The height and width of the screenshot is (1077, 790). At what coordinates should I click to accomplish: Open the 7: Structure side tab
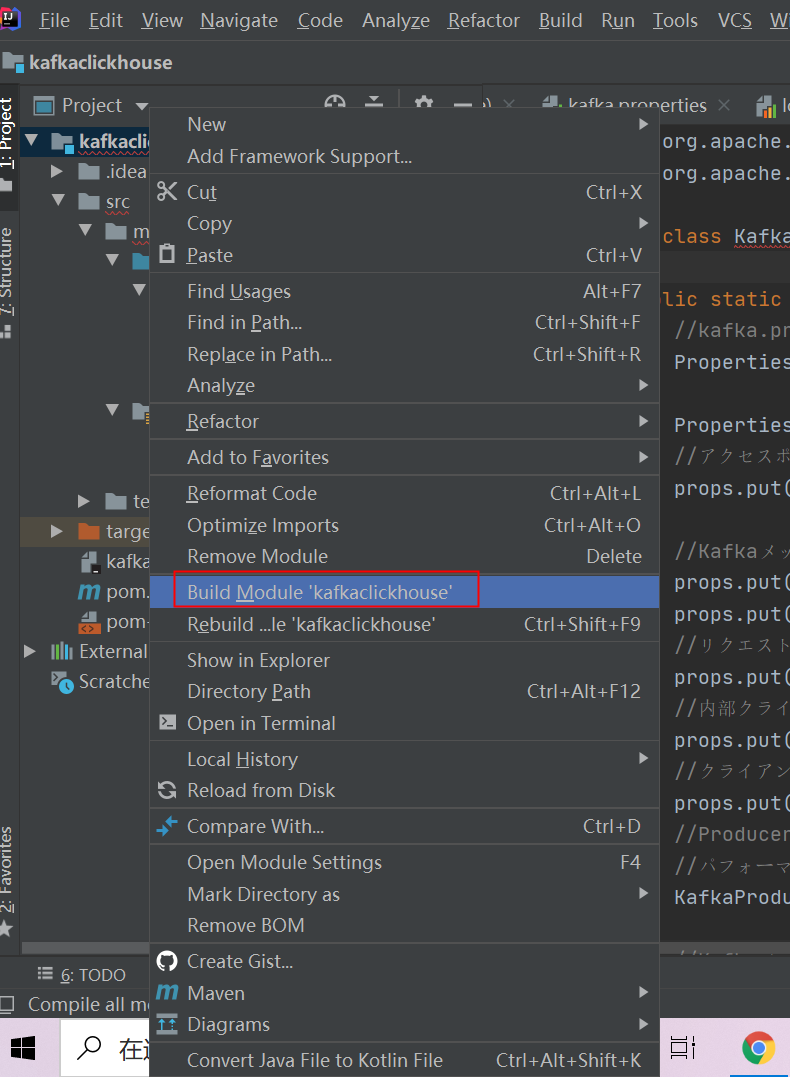(x=7, y=282)
